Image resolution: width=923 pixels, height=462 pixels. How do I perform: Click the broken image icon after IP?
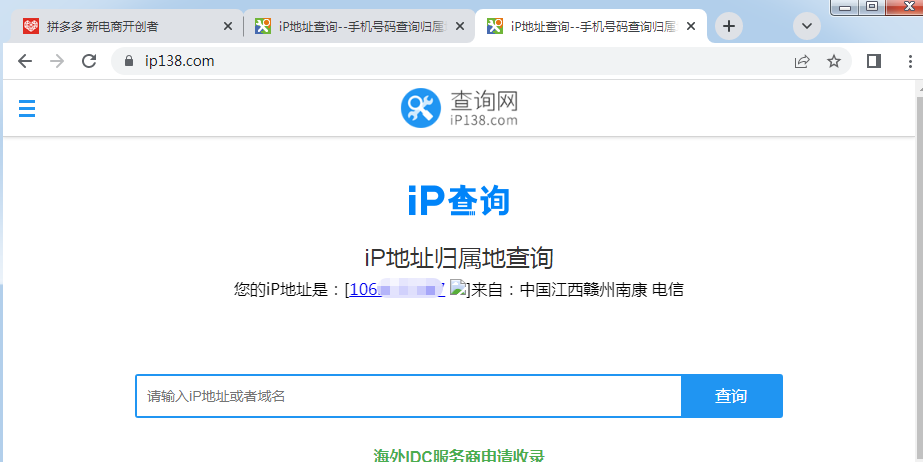[x=458, y=288]
